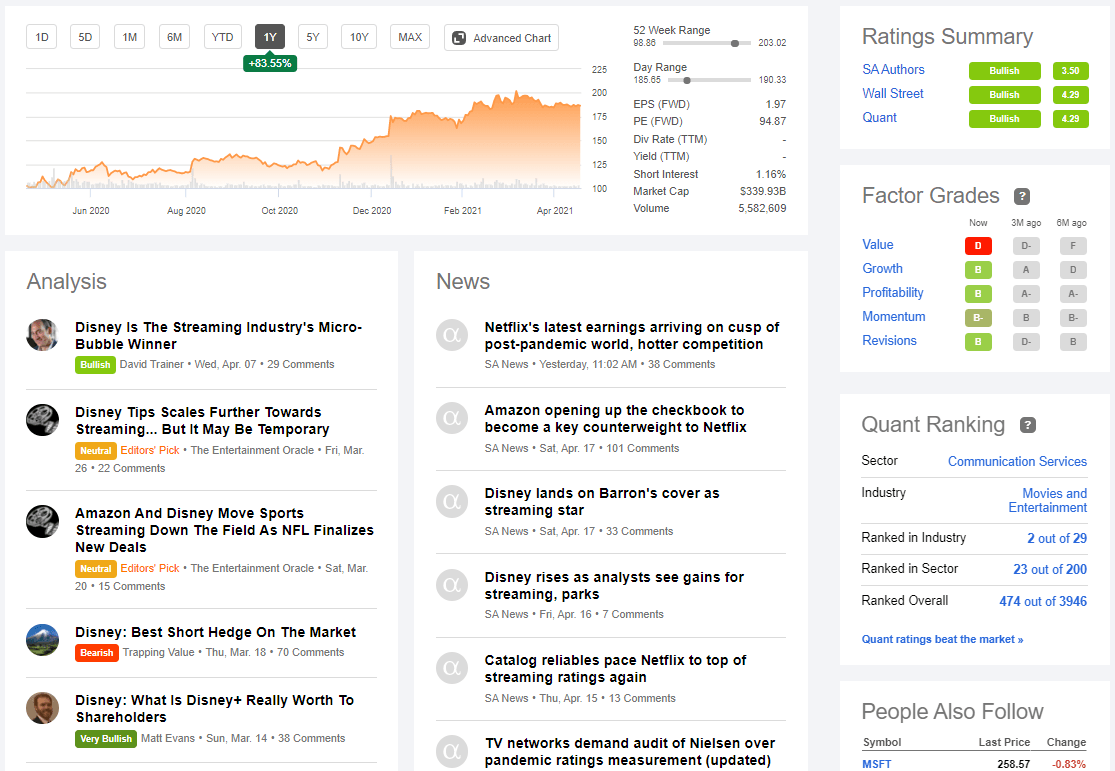This screenshot has height=771, width=1115.
Task: Open Disney: Best Short Hedge On The Market
Action: [215, 632]
